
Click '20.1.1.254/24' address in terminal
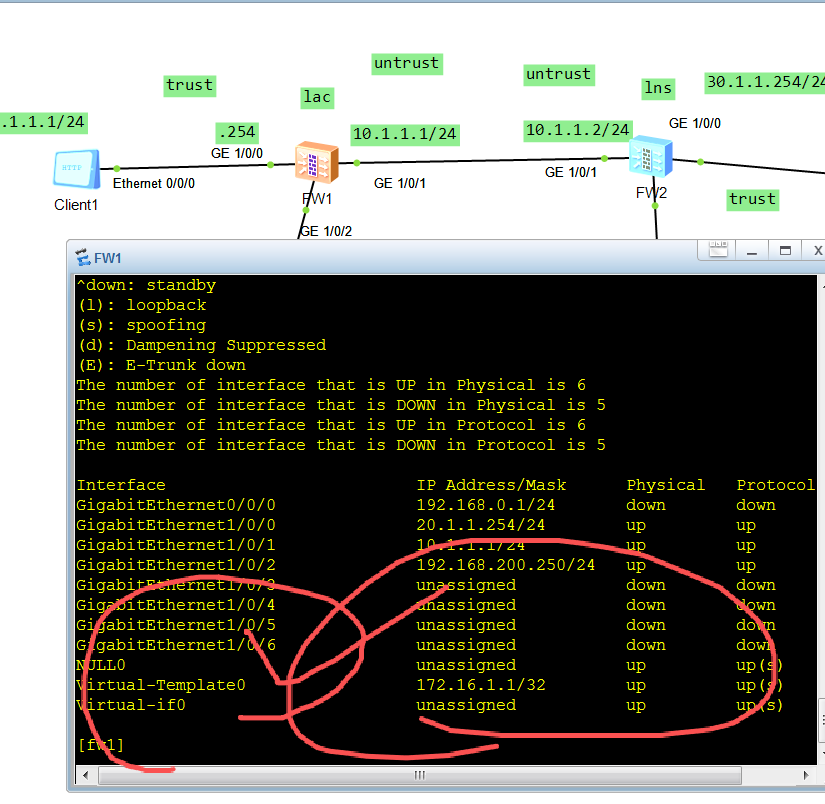tap(480, 525)
